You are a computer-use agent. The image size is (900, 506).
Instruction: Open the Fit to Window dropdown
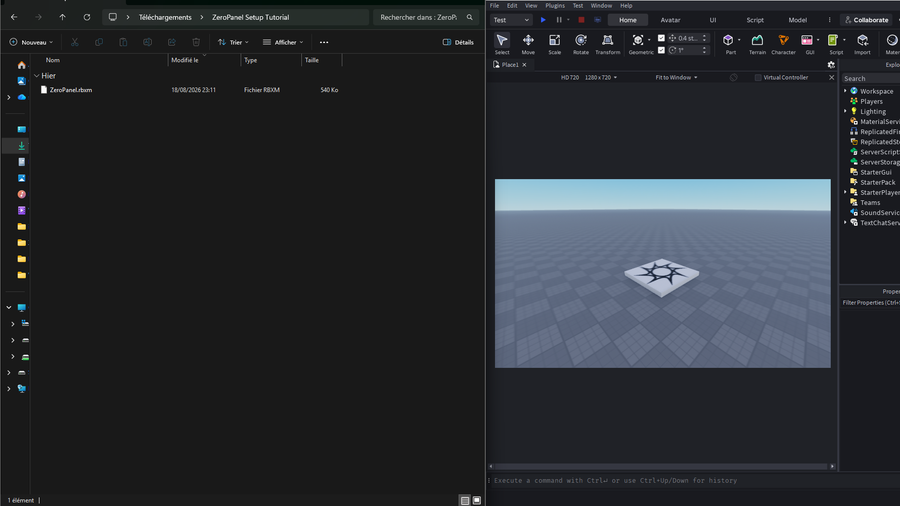click(x=676, y=77)
